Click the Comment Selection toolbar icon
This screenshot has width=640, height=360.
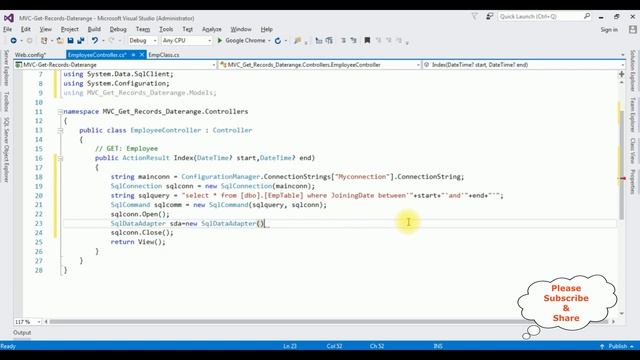click(x=343, y=40)
